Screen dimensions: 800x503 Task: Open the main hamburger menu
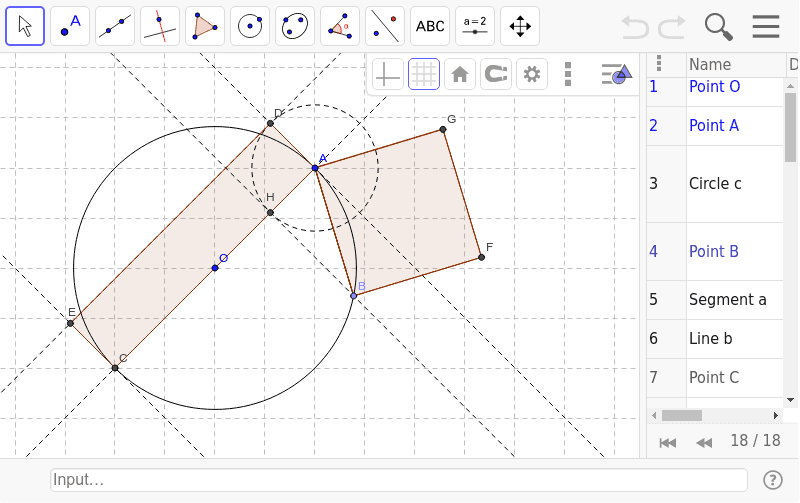tap(766, 27)
